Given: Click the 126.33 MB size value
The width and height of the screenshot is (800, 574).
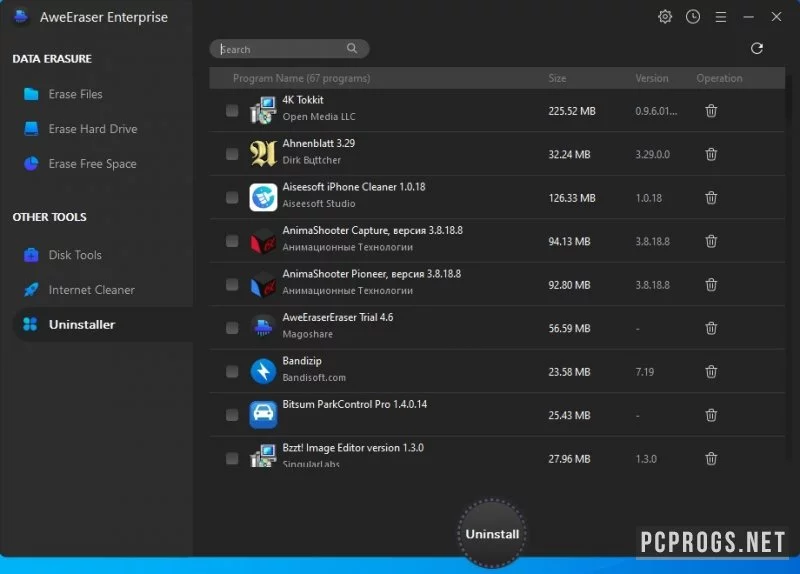Looking at the screenshot, I should (572, 197).
